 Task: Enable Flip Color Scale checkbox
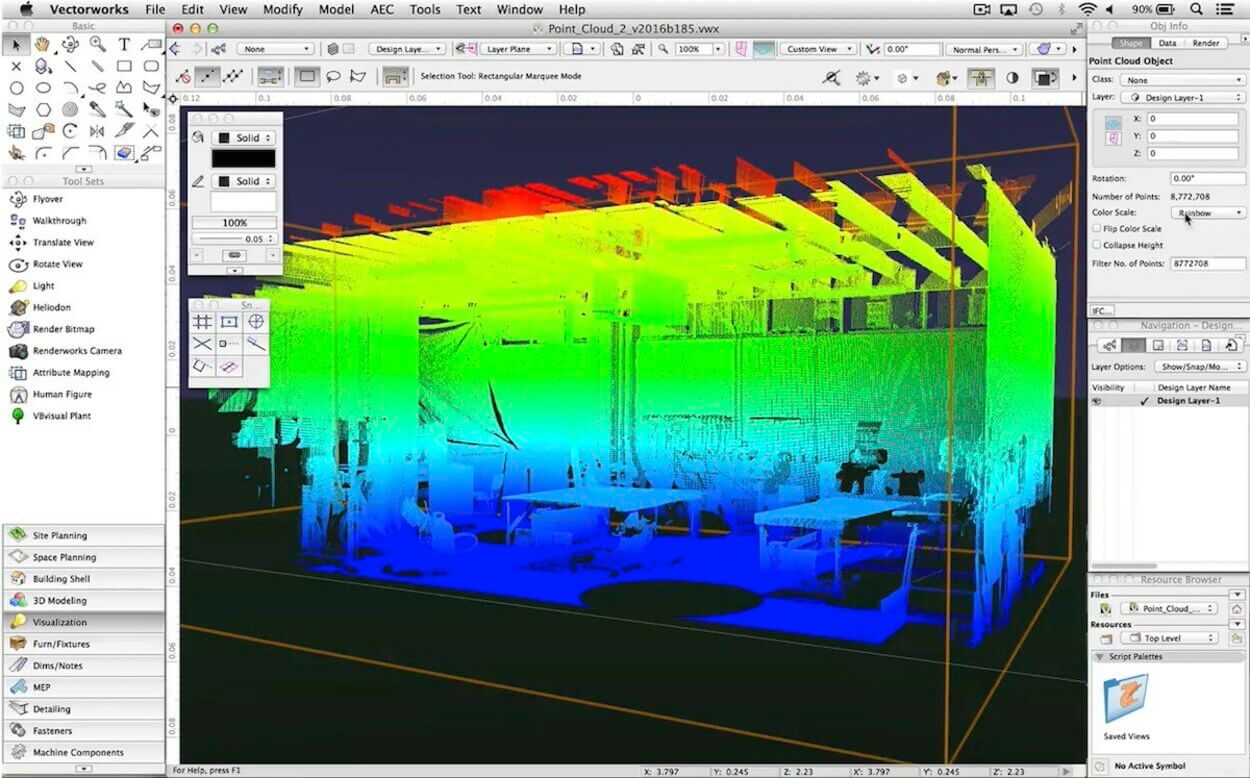click(x=1097, y=229)
